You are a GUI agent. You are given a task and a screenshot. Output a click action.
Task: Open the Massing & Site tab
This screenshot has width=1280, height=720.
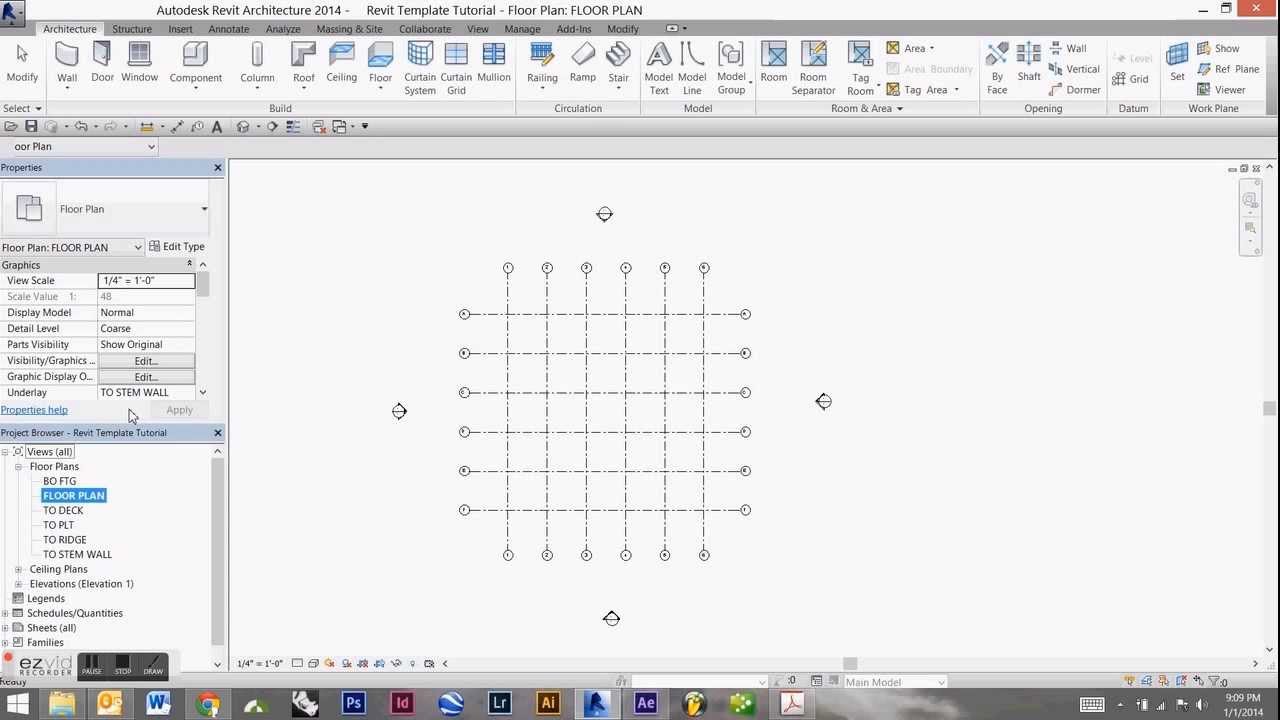click(x=349, y=29)
